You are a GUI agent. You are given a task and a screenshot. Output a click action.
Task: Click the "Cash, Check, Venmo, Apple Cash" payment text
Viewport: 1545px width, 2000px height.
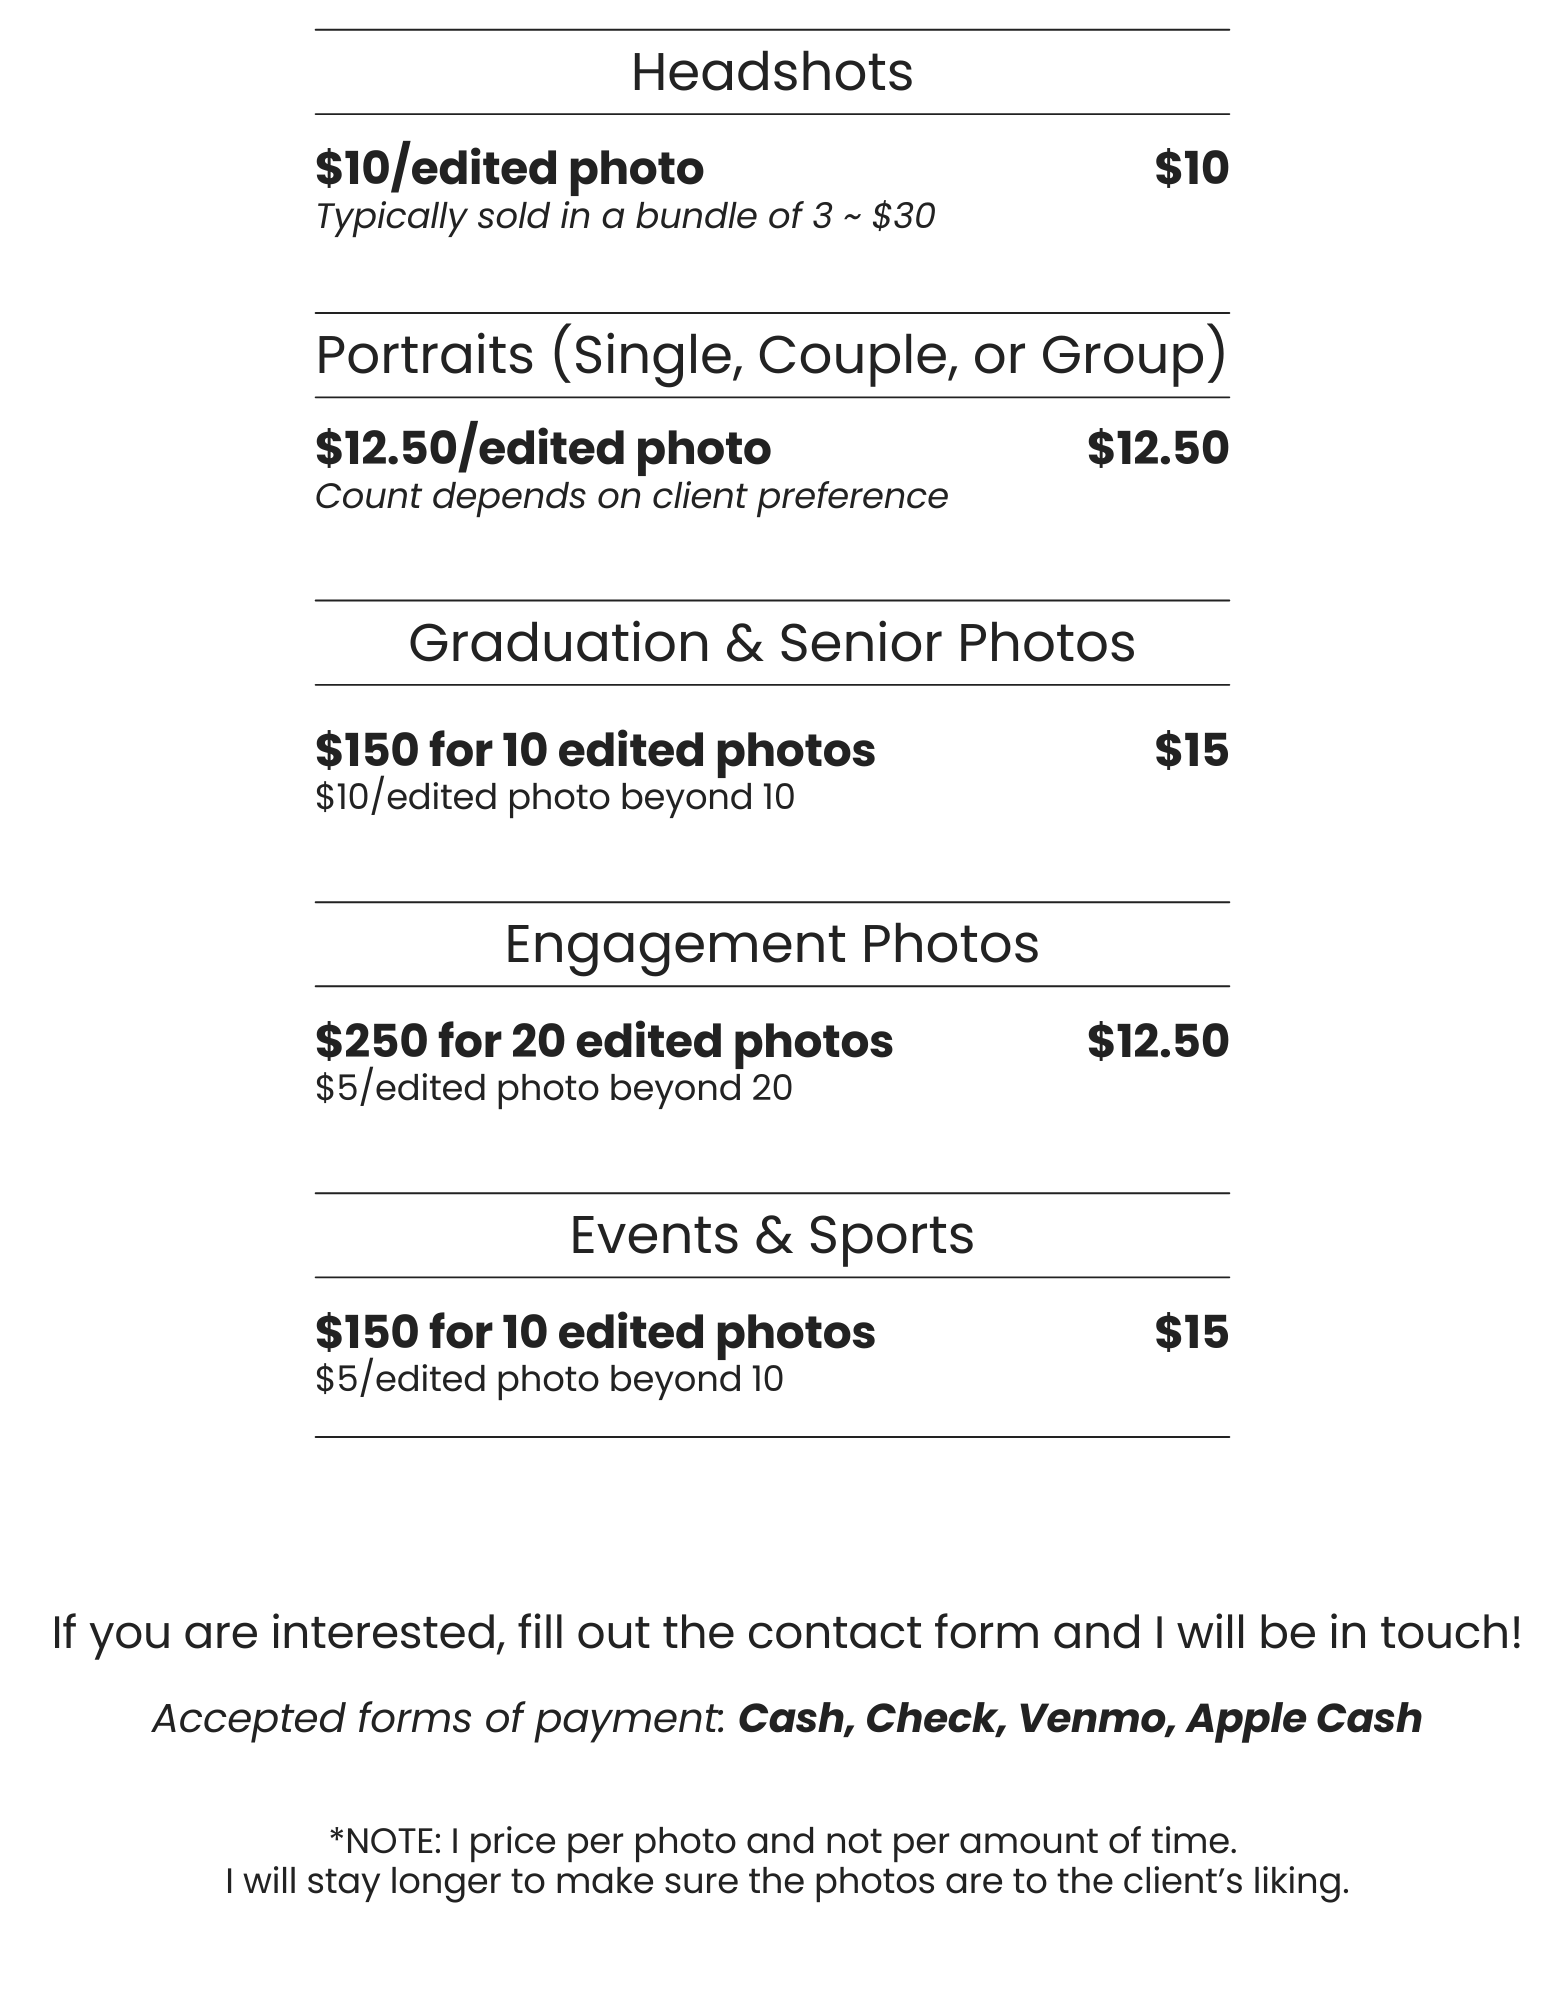pos(1080,1719)
